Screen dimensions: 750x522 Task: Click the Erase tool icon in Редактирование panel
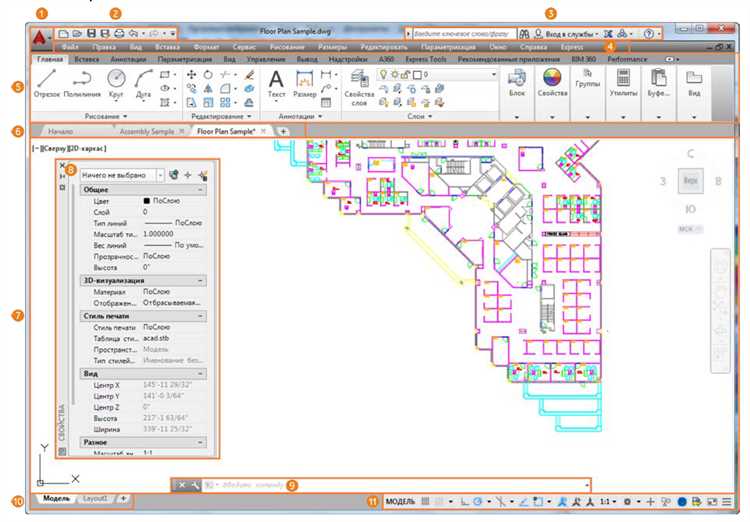(x=249, y=75)
